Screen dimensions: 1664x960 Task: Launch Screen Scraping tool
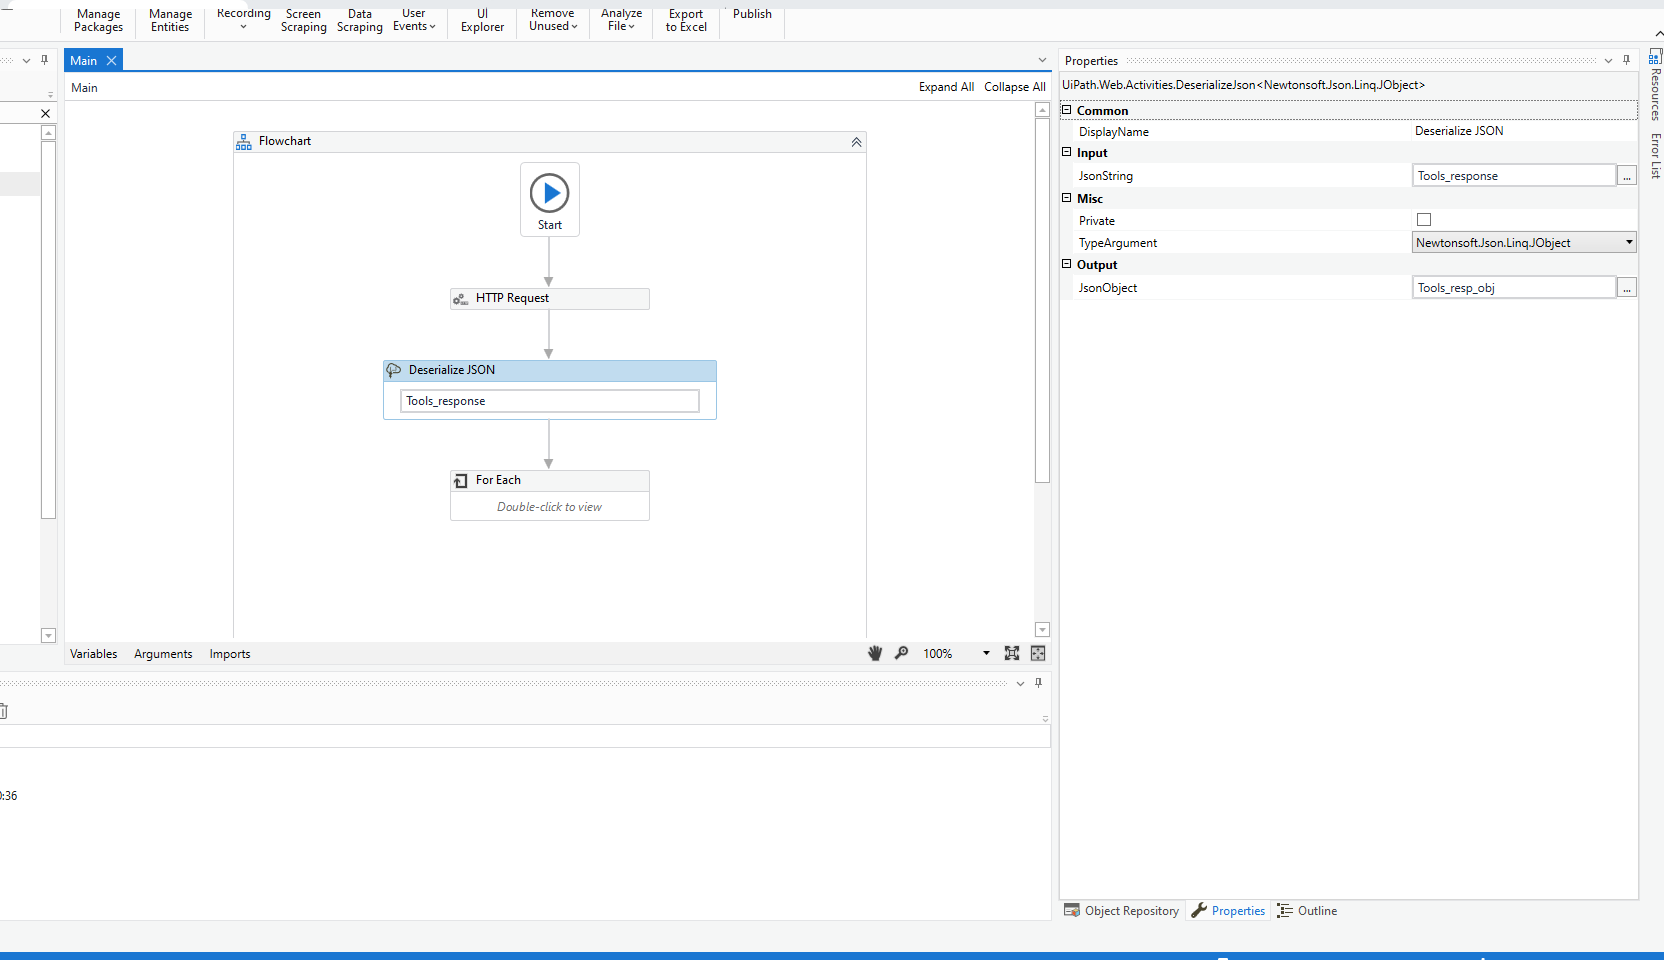click(303, 19)
